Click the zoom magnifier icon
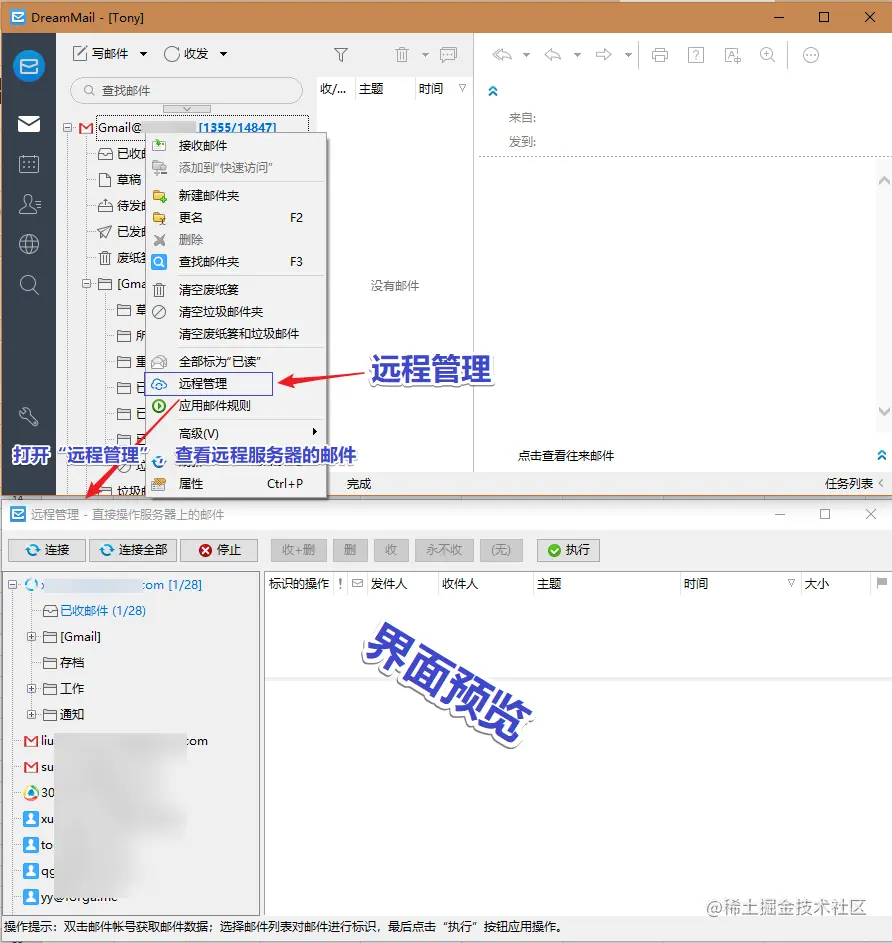The height and width of the screenshot is (943, 892). click(767, 55)
